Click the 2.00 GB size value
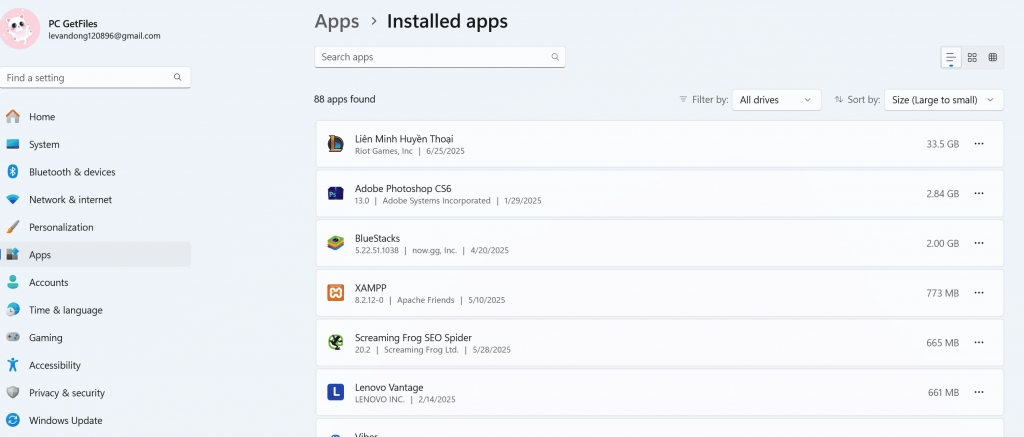The image size is (1024, 437). click(942, 243)
